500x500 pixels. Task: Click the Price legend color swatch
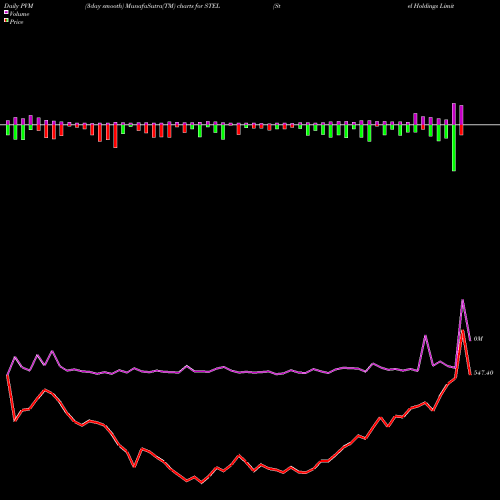pos(6,21)
